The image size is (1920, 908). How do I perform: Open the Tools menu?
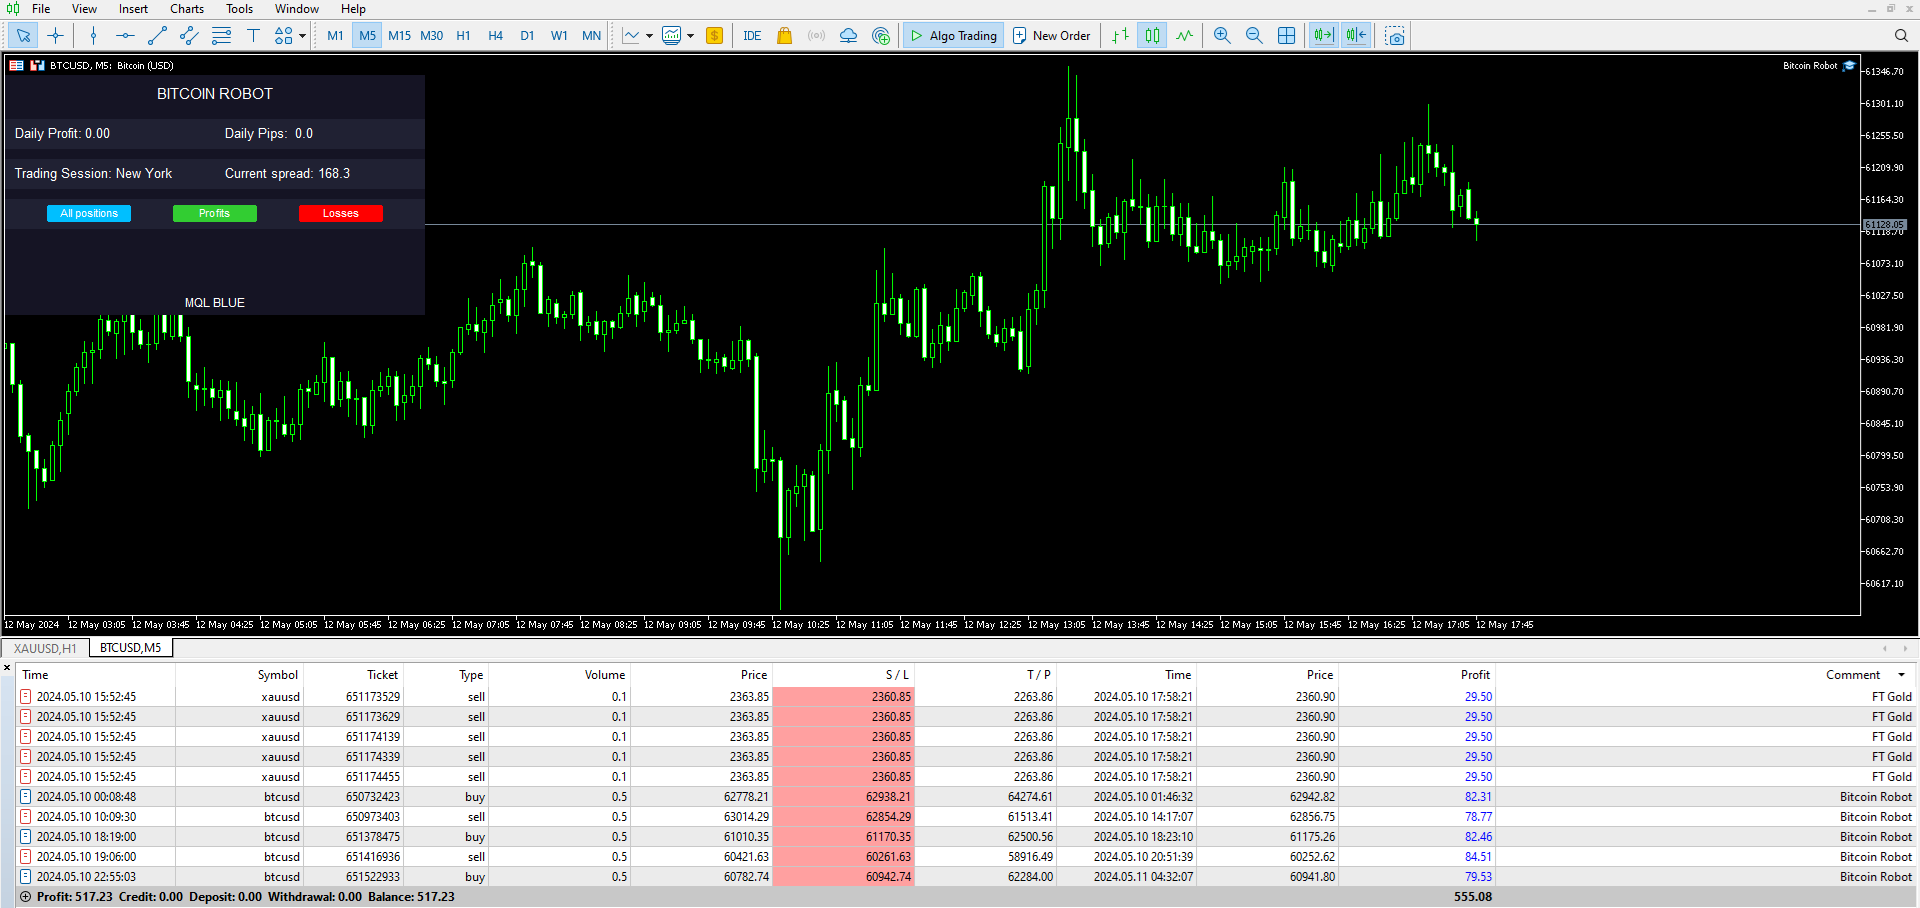click(x=239, y=9)
